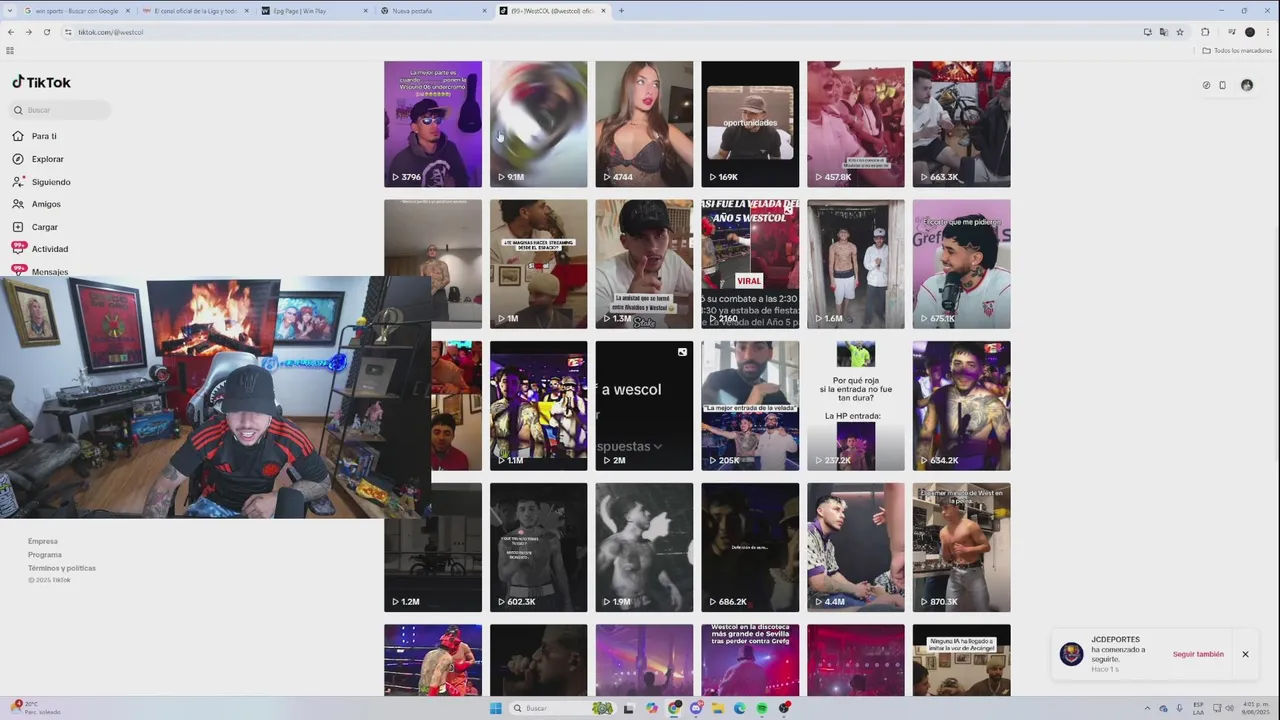Open the video with 3796 views

pyautogui.click(x=433, y=124)
